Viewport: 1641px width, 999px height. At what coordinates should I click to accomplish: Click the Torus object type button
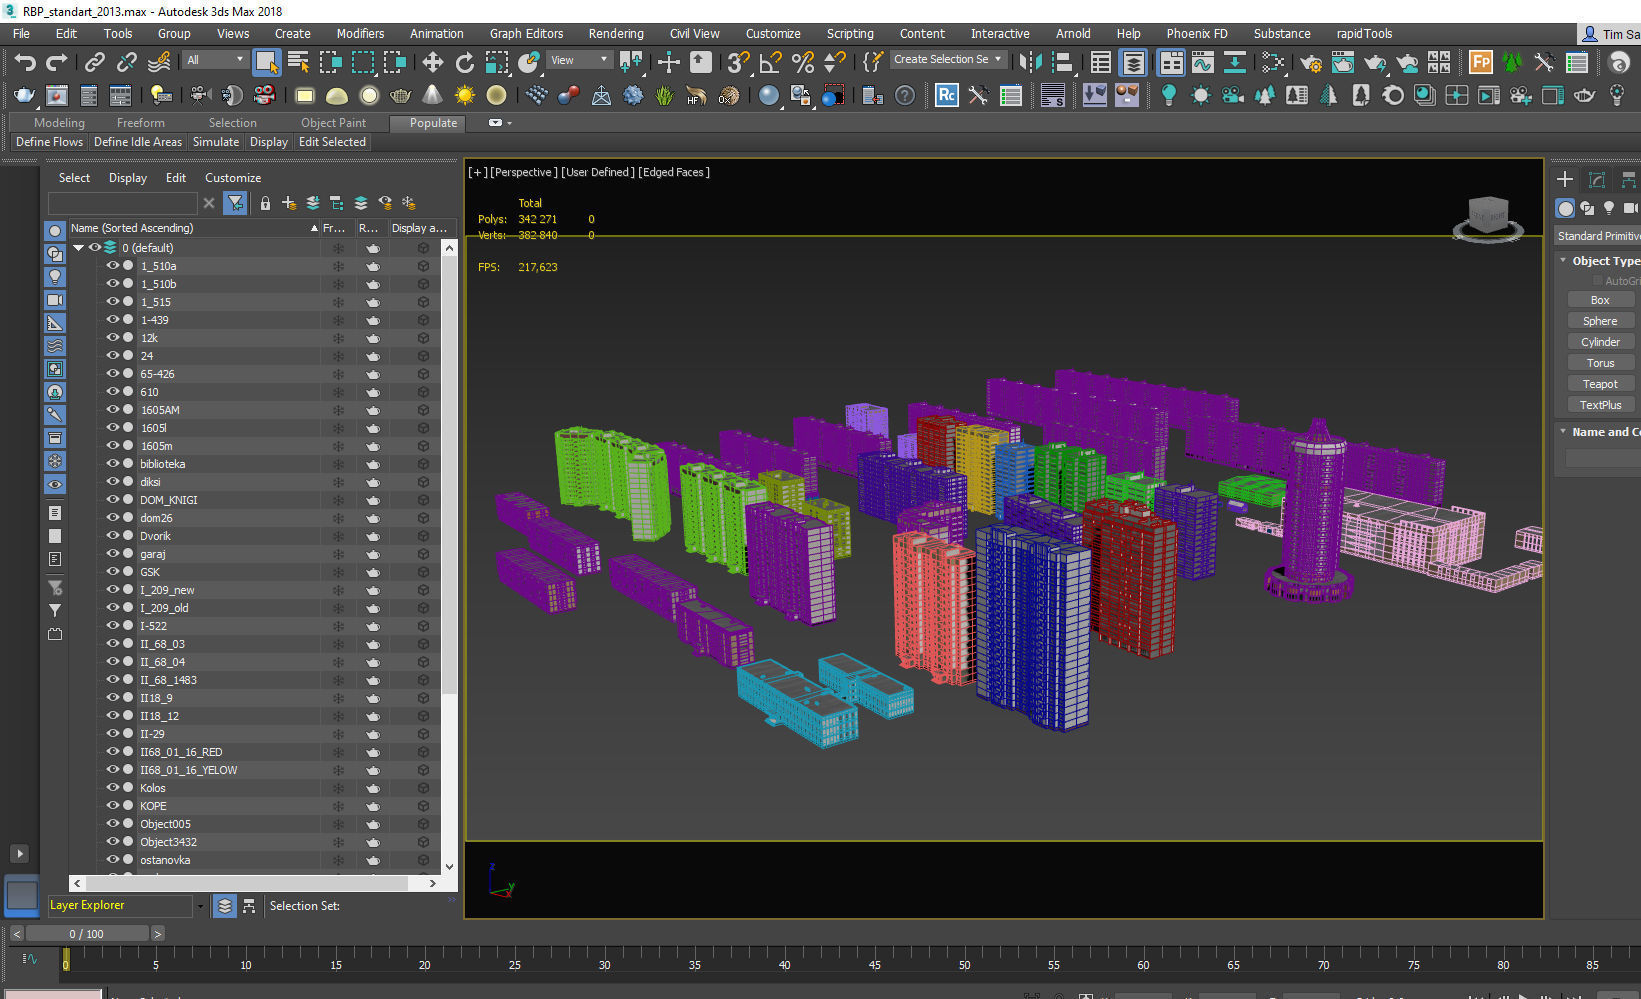[x=1600, y=363]
